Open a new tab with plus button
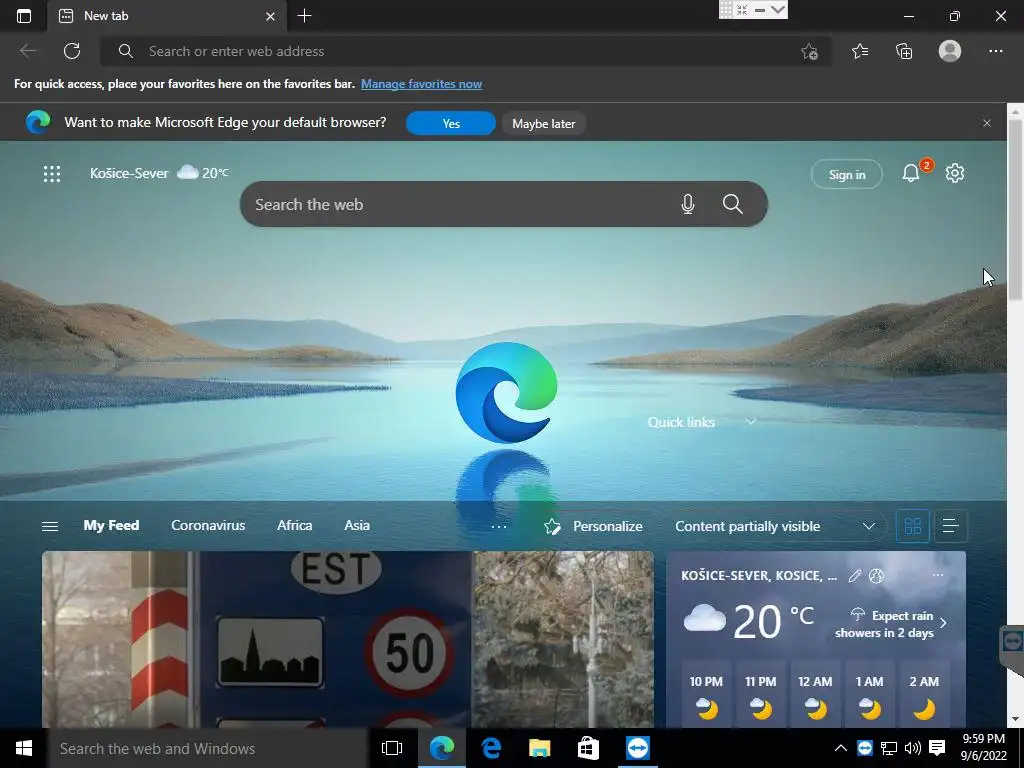The width and height of the screenshot is (1024, 768). tap(304, 16)
